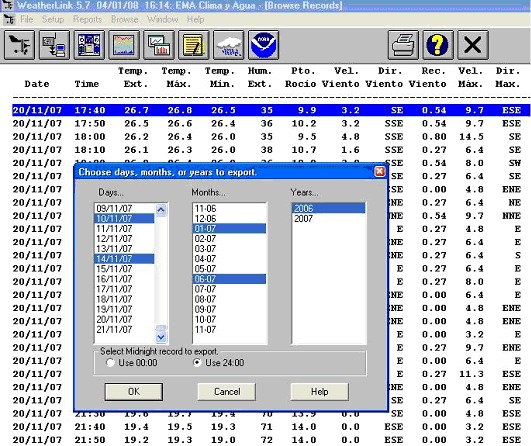
Task: Select day 13/11/07 in Days list
Action: tap(124, 249)
